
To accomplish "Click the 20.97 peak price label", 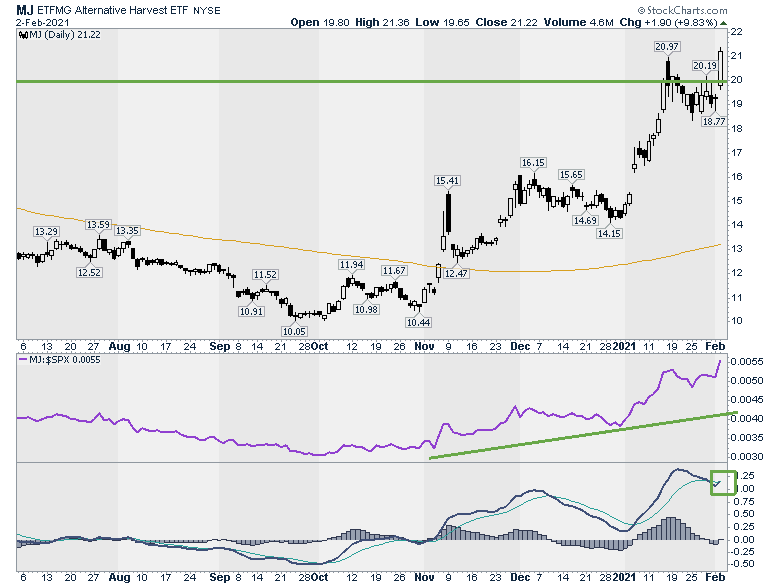I will pos(667,47).
